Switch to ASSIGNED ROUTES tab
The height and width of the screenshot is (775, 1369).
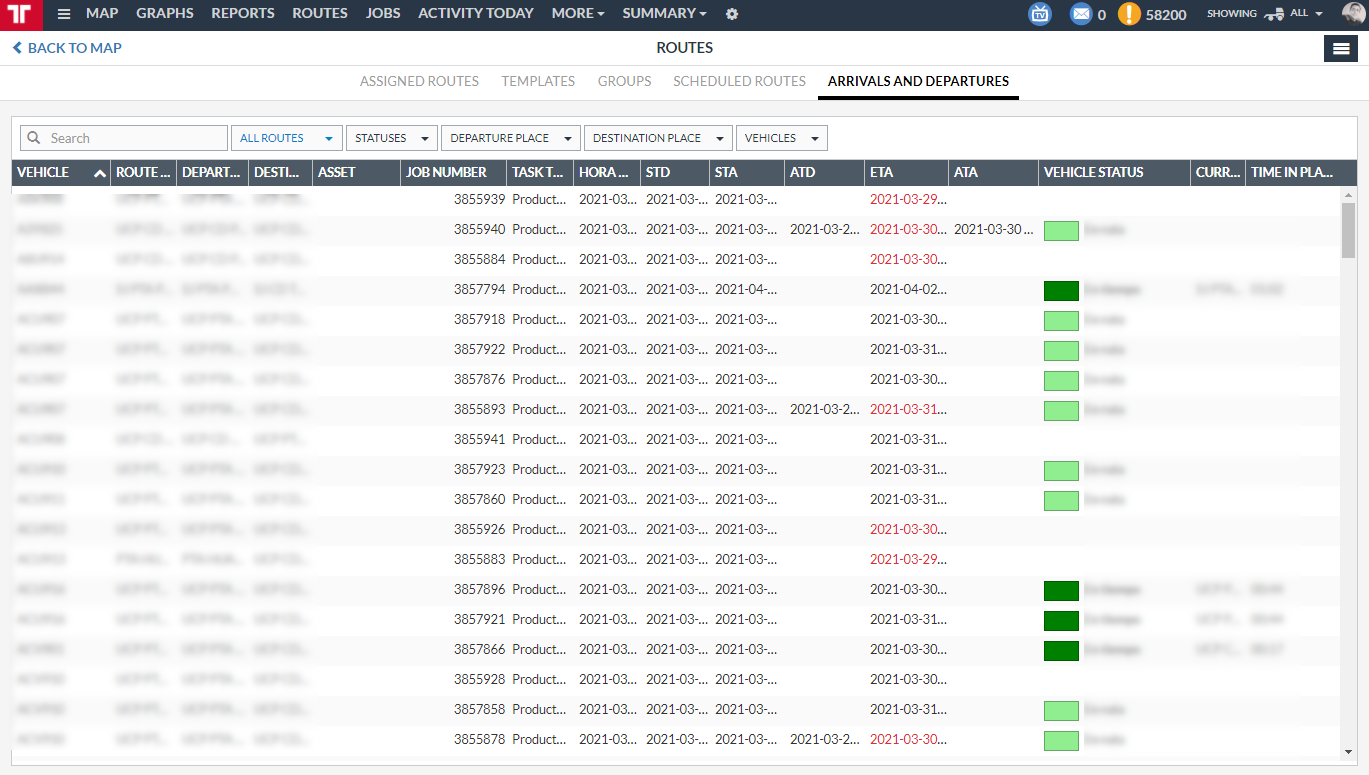point(419,81)
